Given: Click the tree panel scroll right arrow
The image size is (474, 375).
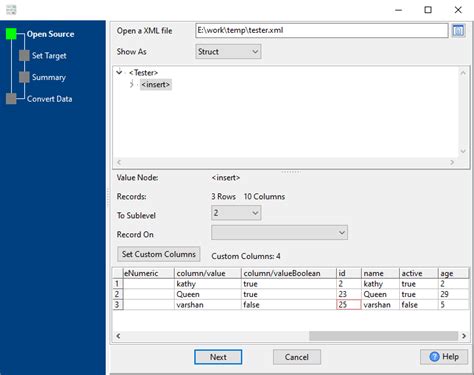Looking at the screenshot, I should click(x=452, y=162).
